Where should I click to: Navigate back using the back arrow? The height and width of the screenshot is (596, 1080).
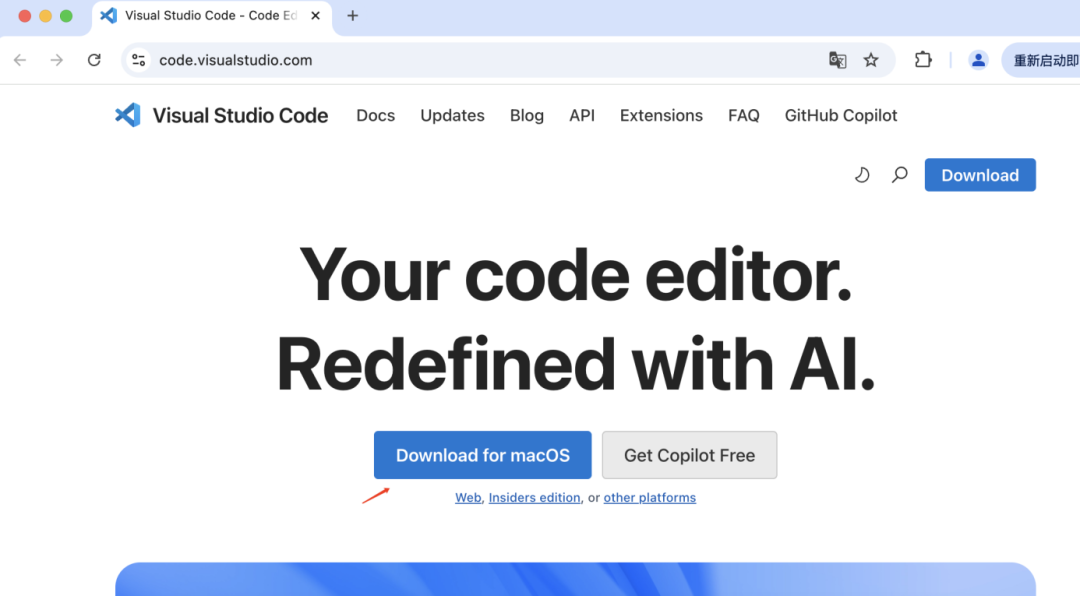[20, 59]
